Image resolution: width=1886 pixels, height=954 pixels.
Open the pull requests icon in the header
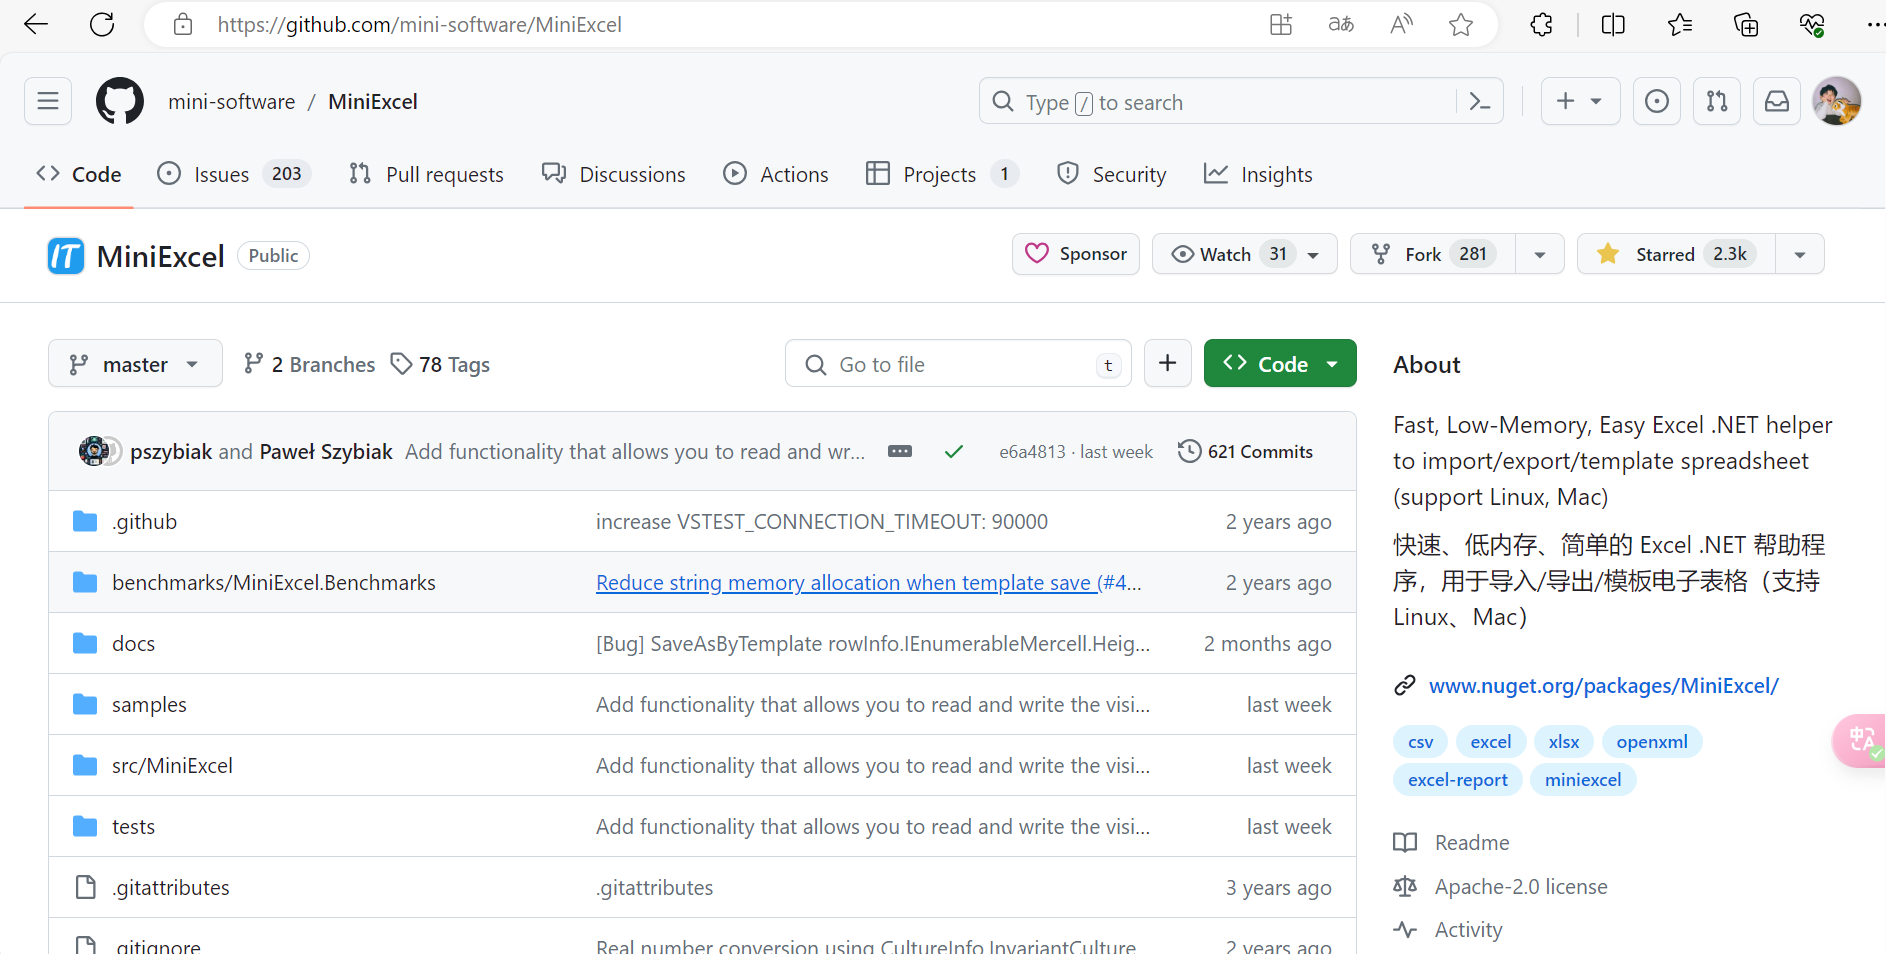tap(1717, 101)
